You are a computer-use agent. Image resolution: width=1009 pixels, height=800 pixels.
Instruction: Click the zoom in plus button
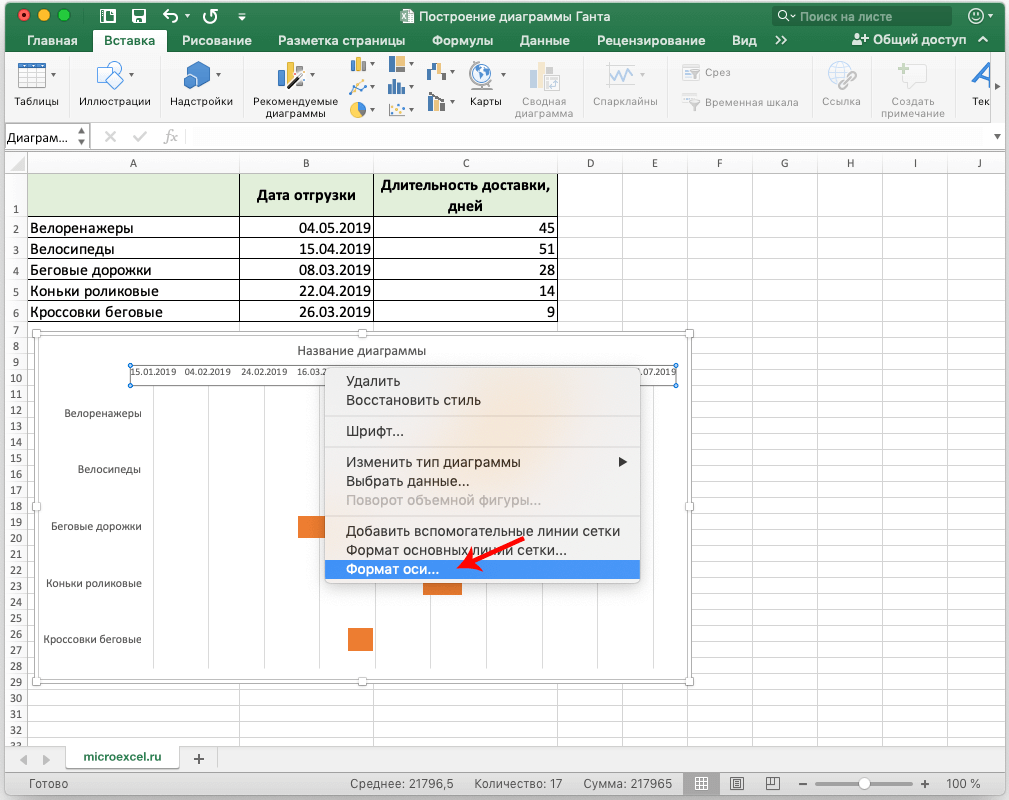pyautogui.click(x=925, y=784)
